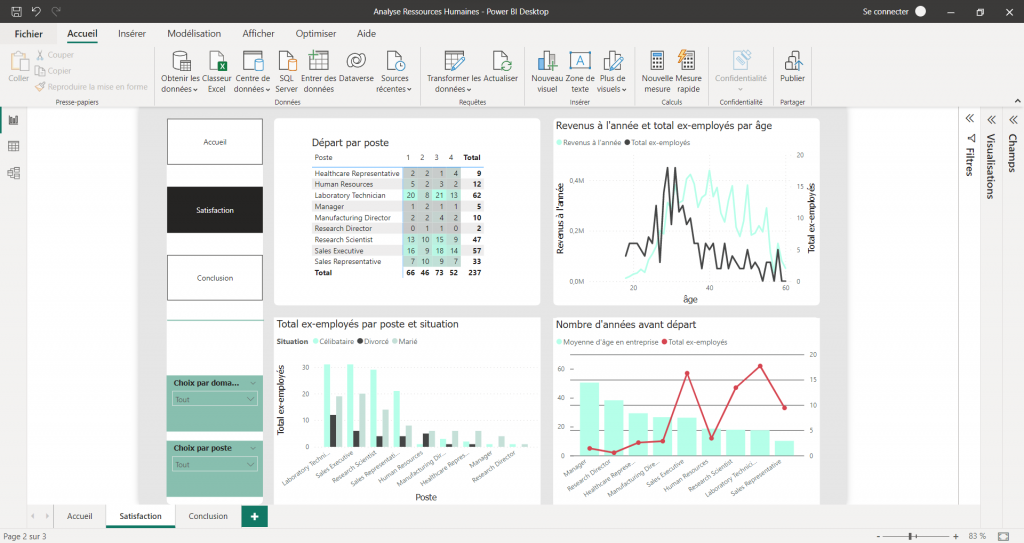Switch to the Insérer ribbon tab

pos(132,33)
